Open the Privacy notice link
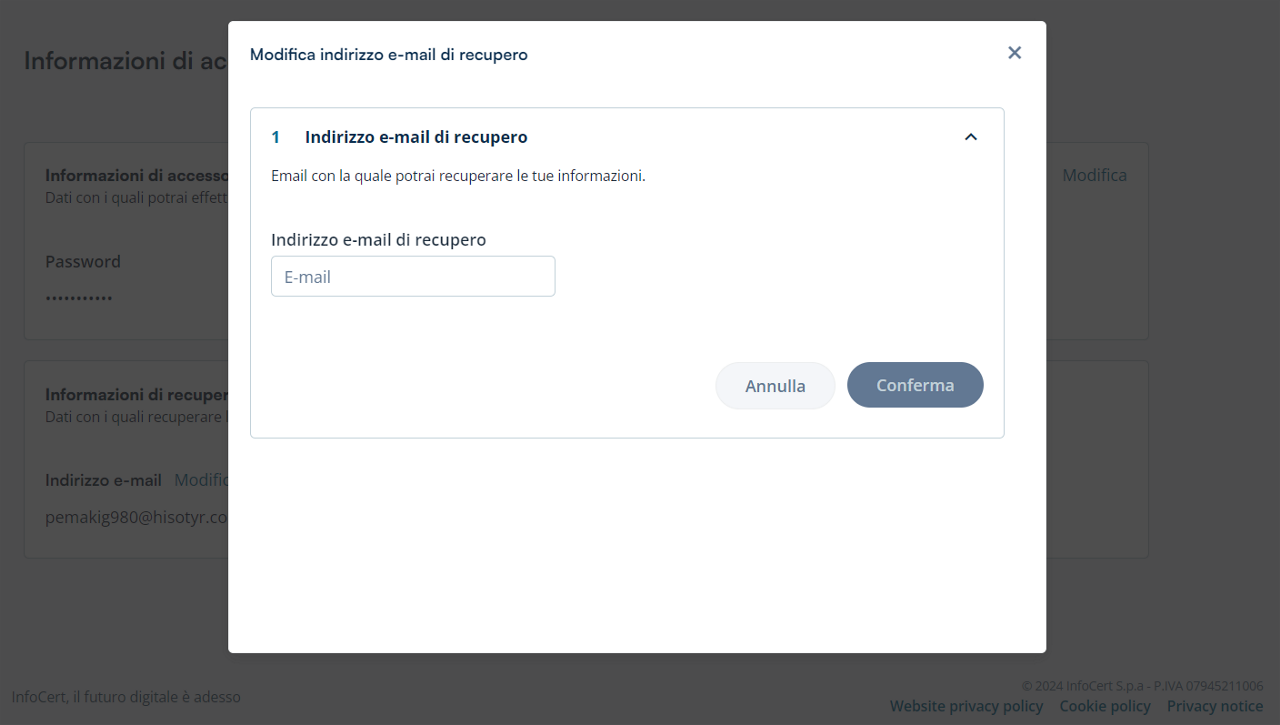Screen dimensions: 1280x725 1214,706
